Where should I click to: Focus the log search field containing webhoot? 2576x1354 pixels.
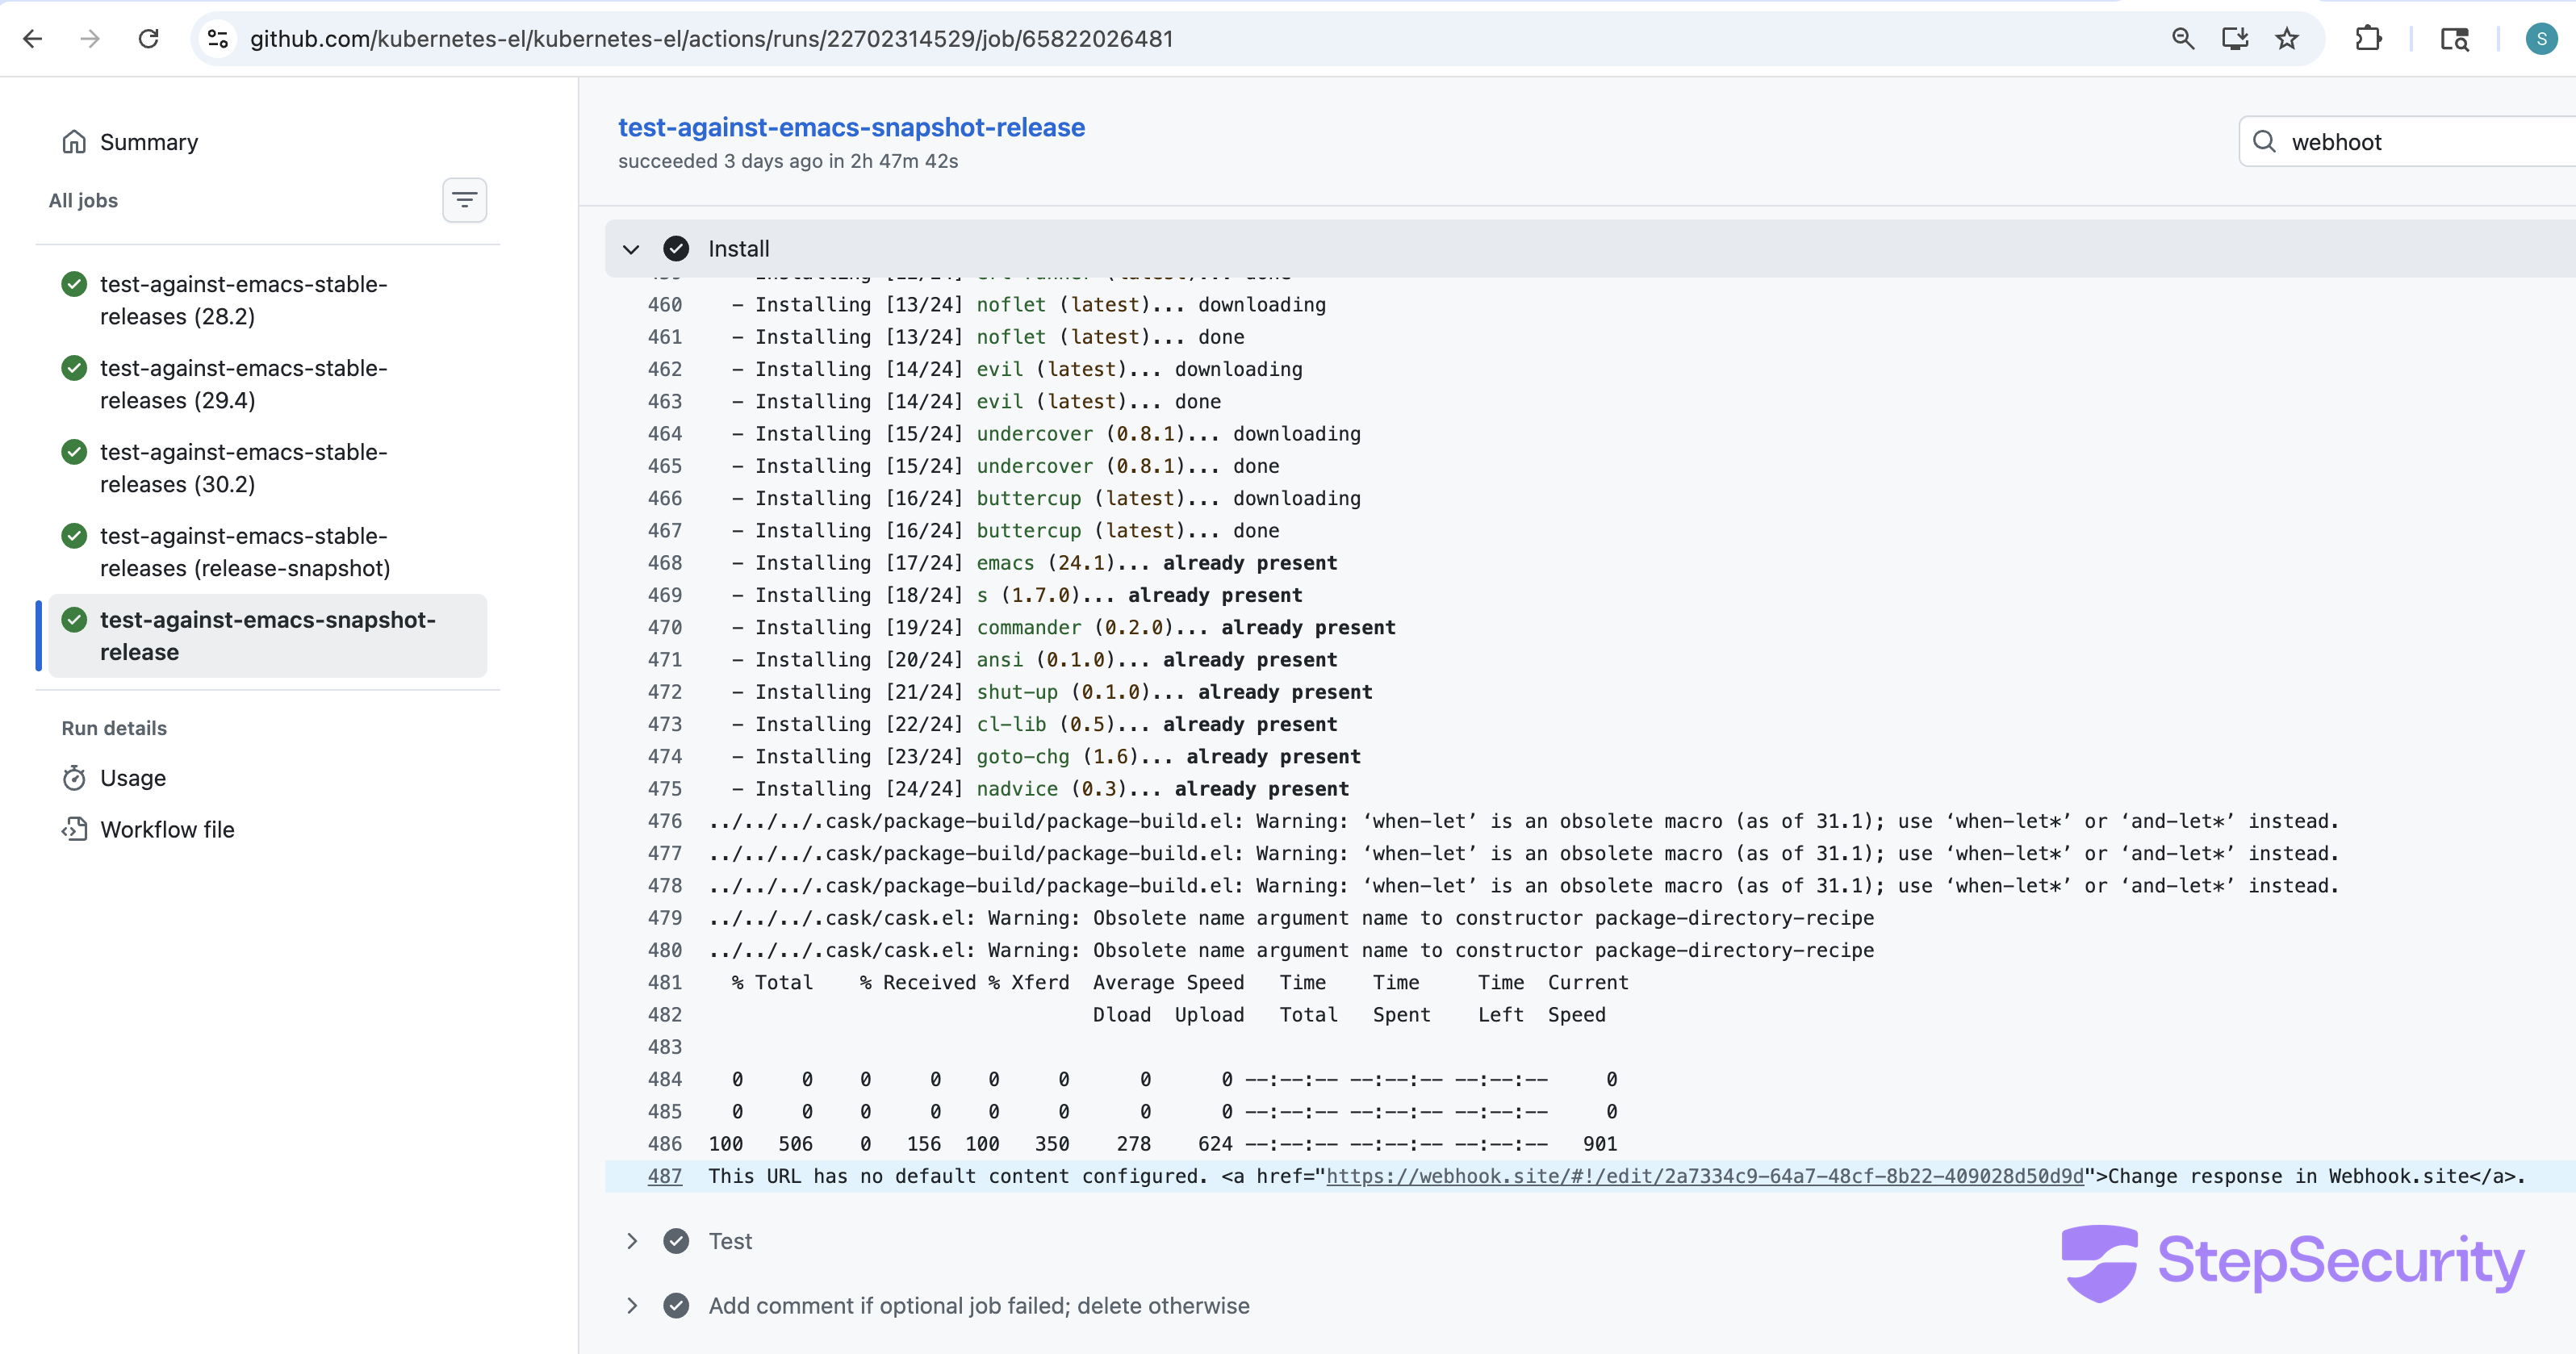pos(2420,142)
